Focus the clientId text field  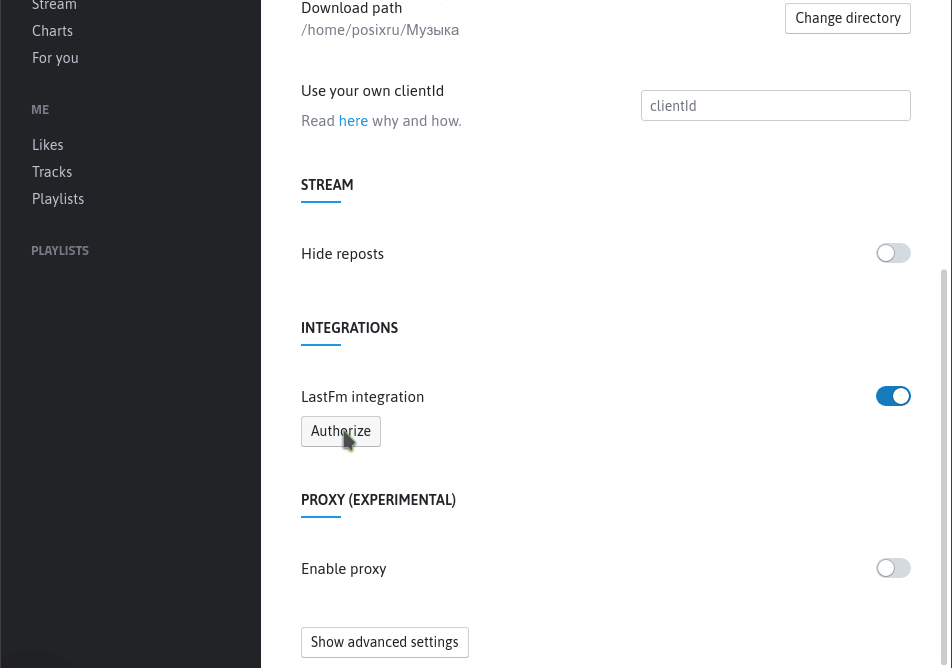775,106
